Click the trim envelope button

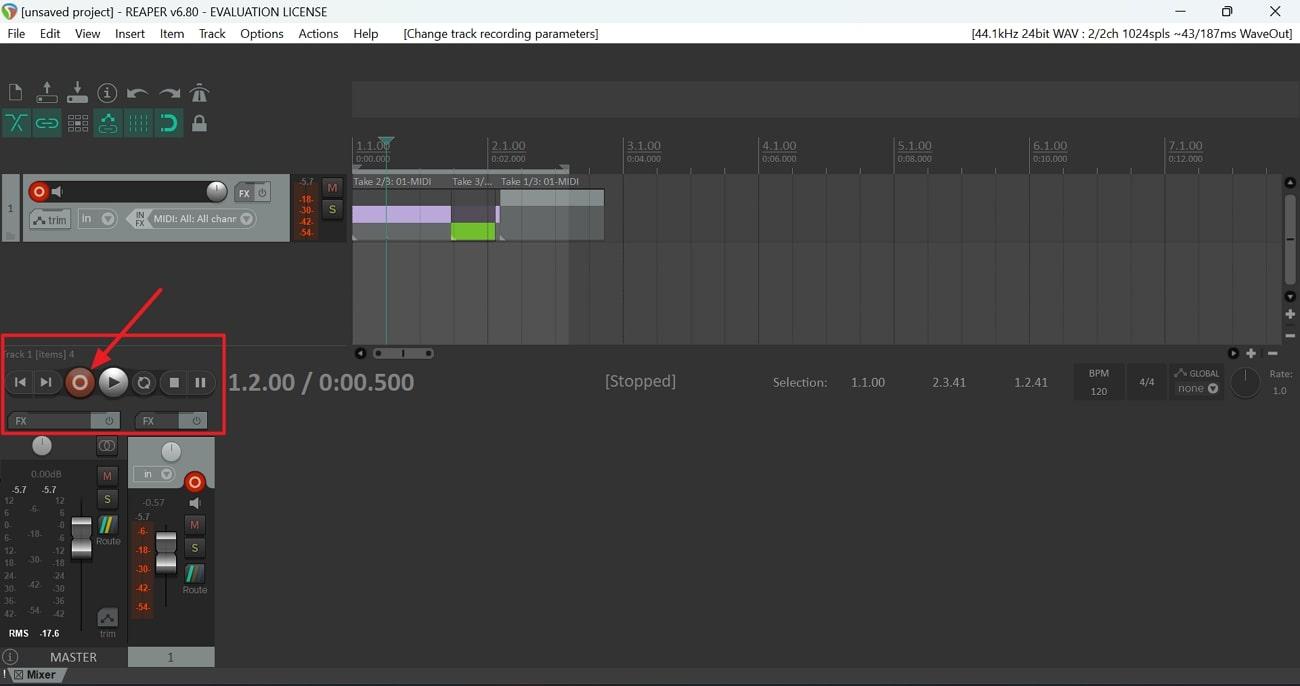tap(50, 219)
